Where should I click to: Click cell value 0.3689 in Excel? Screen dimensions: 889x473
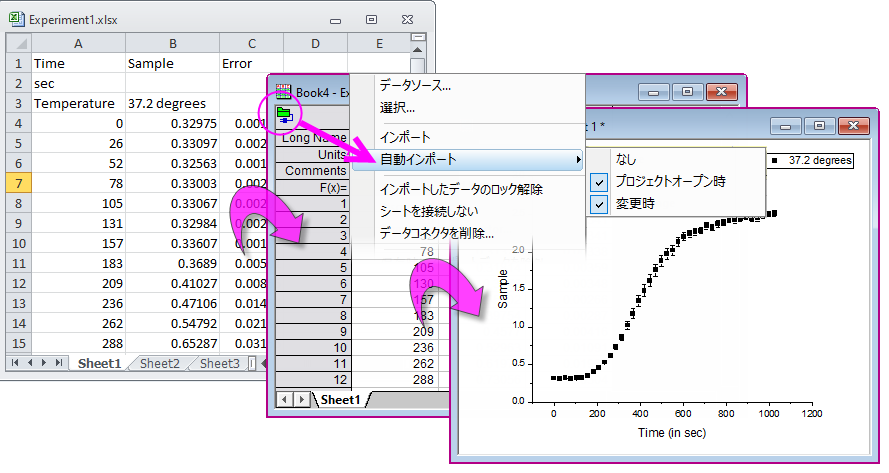tap(172, 264)
